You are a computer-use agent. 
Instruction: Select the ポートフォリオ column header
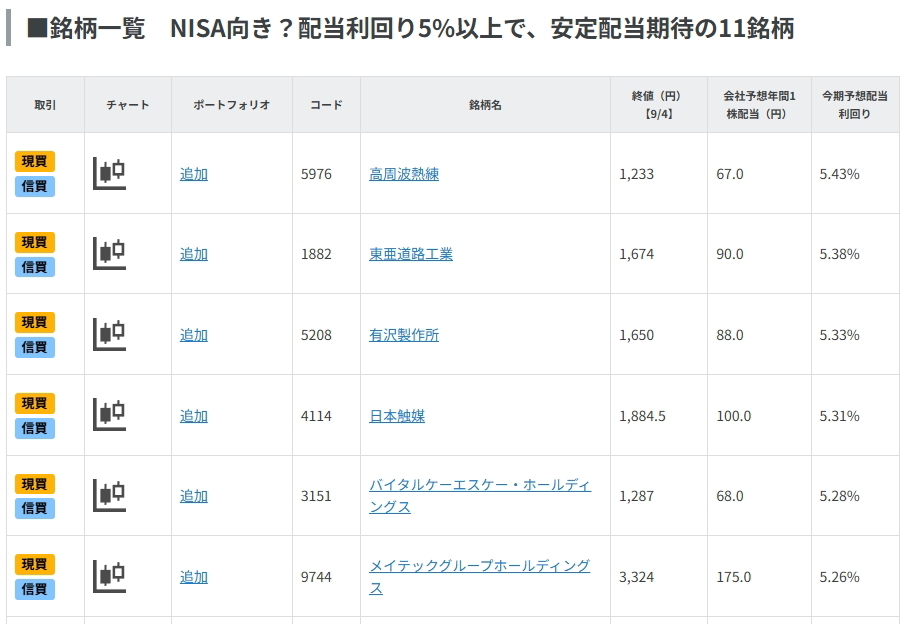232,105
